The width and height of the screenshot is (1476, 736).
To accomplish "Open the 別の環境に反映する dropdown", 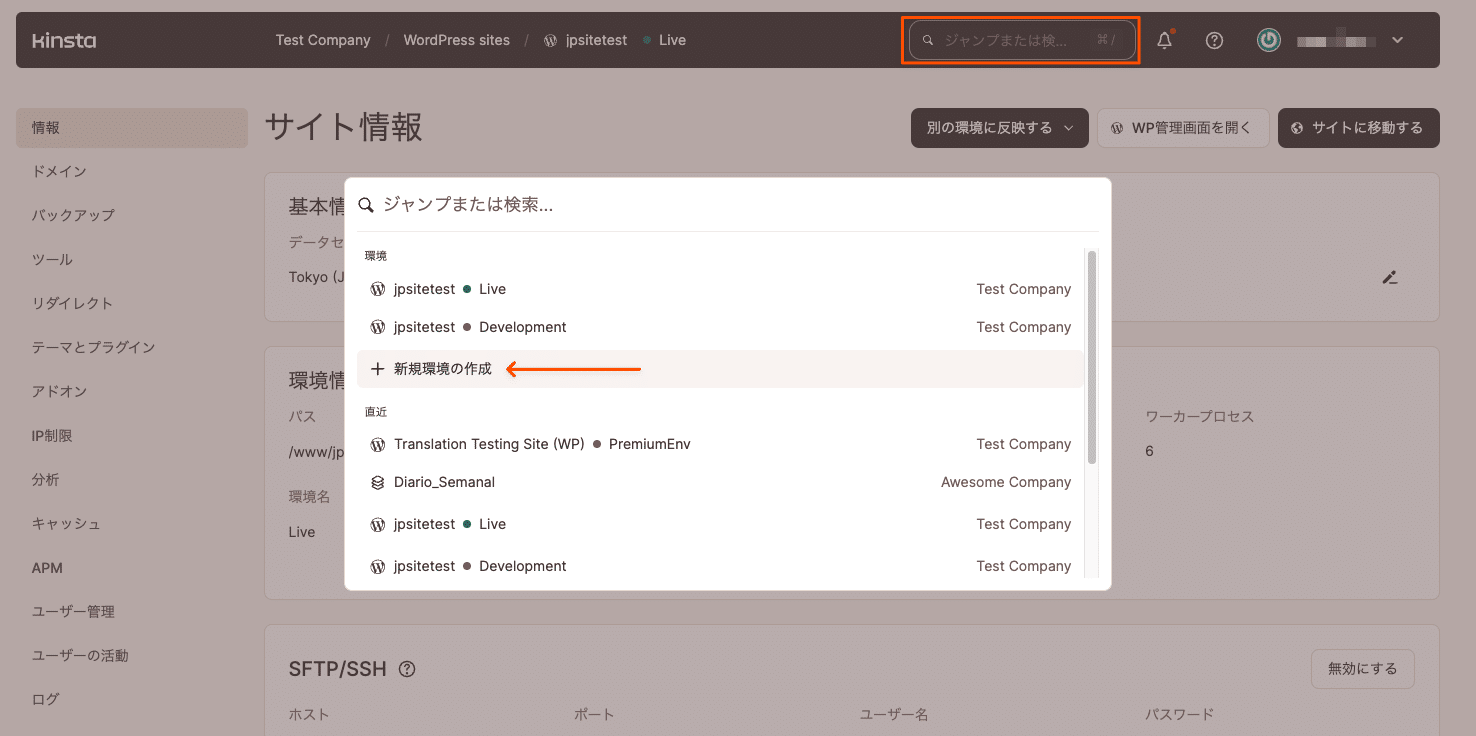I will tap(999, 128).
